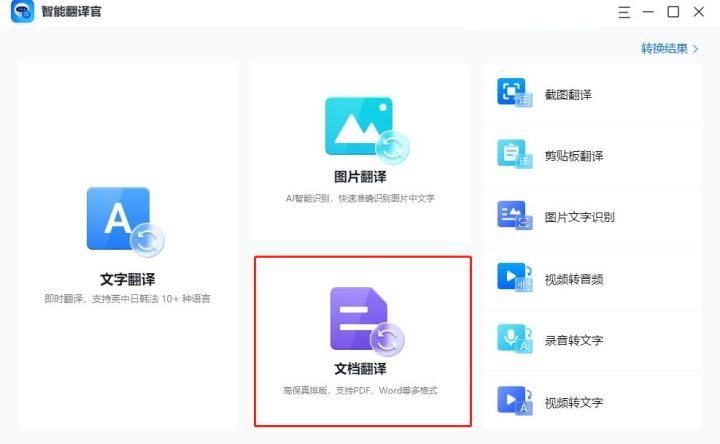Viewport: 720px width, 444px height.
Task: Click the 图片翻译 title text
Action: 360,177
